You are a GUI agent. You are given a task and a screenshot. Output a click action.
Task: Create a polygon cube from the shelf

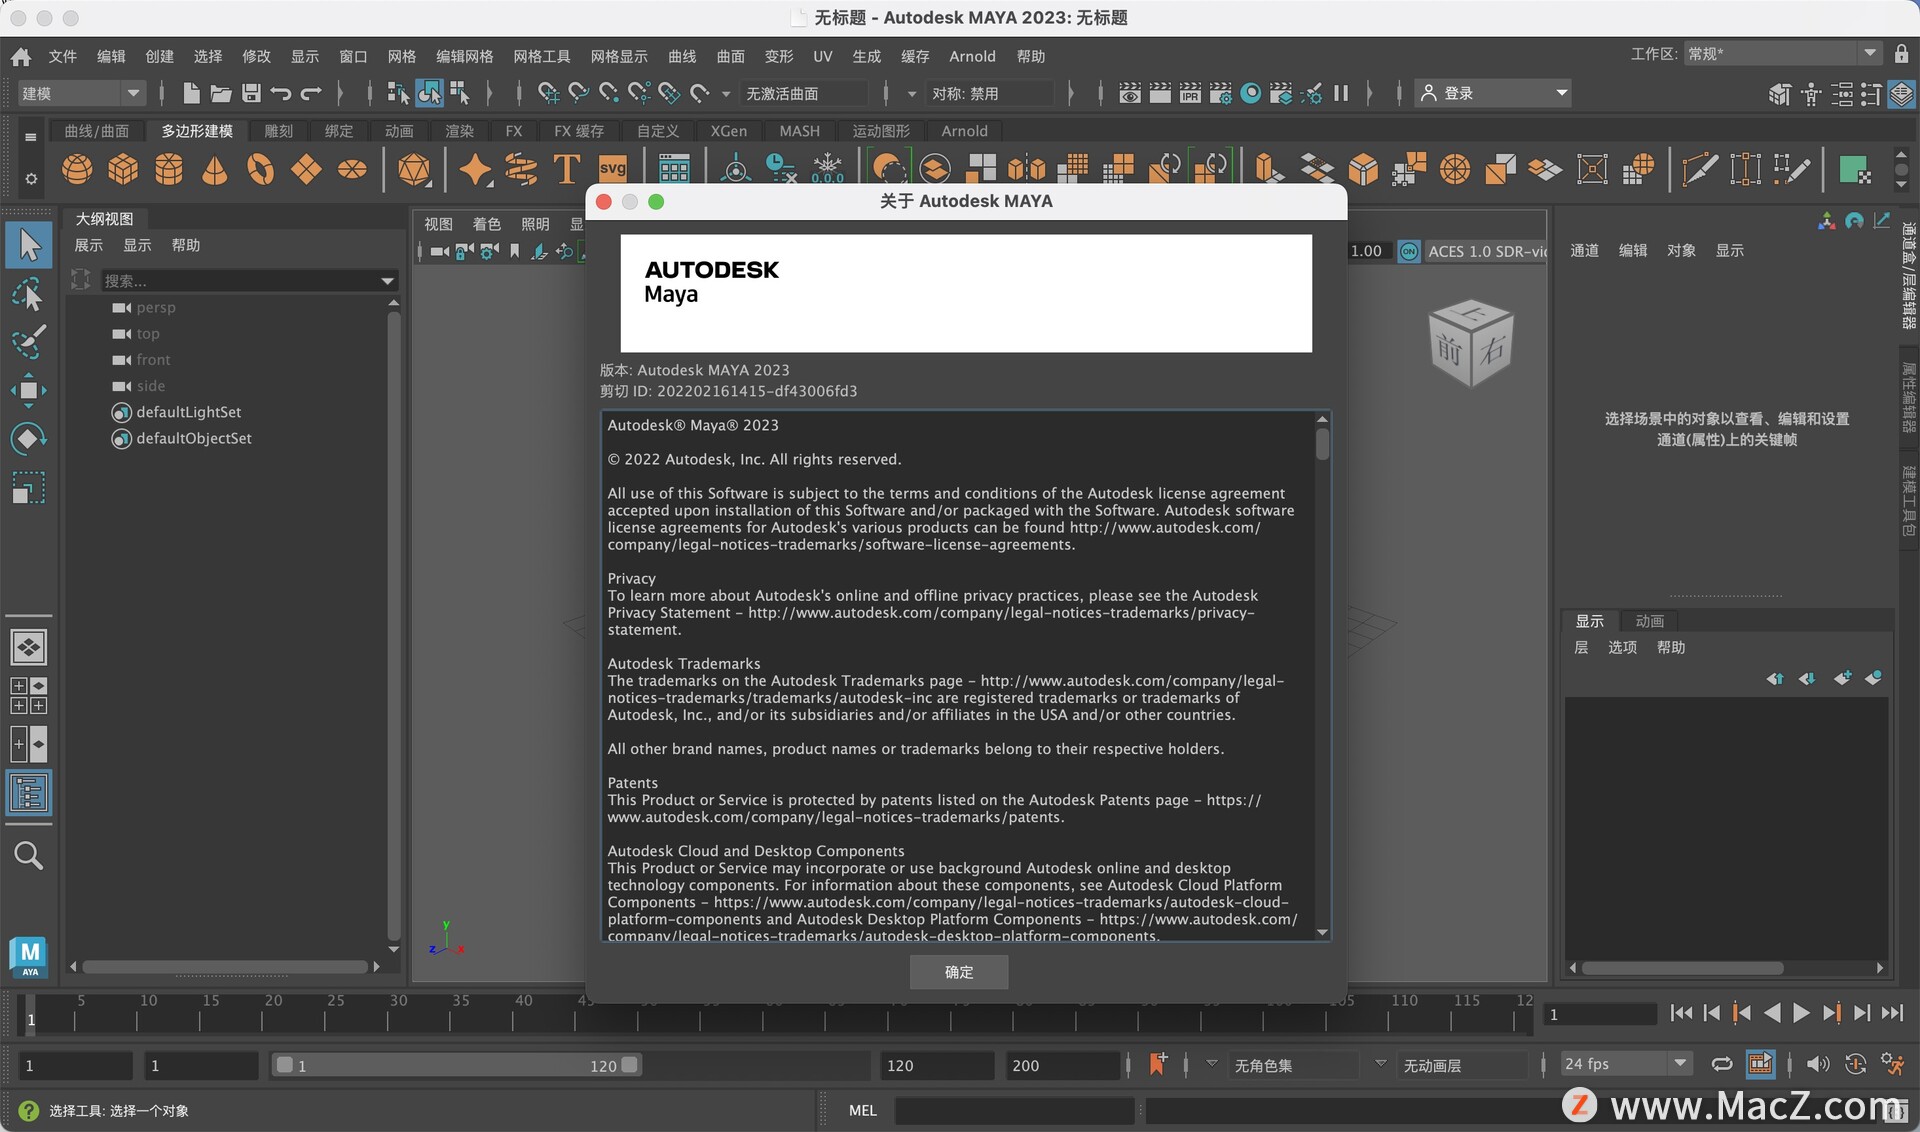123,169
